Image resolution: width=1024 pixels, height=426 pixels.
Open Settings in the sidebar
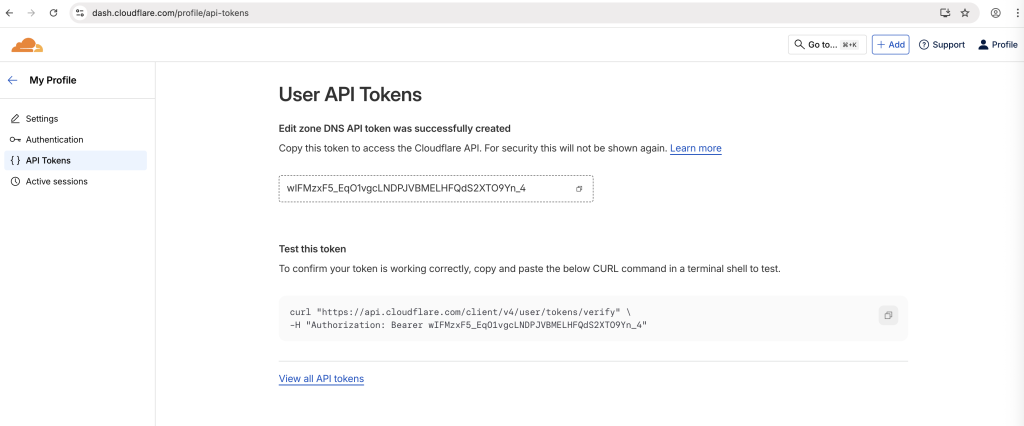point(41,119)
